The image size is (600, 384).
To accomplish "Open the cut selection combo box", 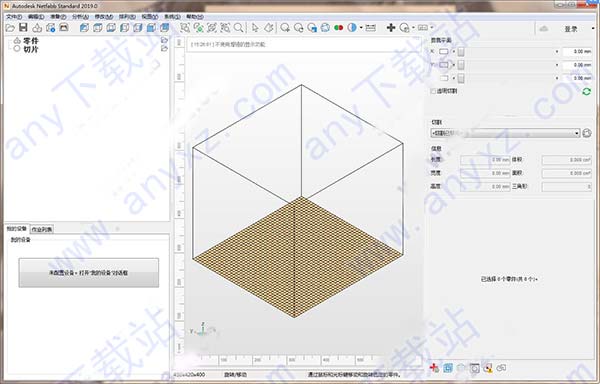I will [x=505, y=133].
